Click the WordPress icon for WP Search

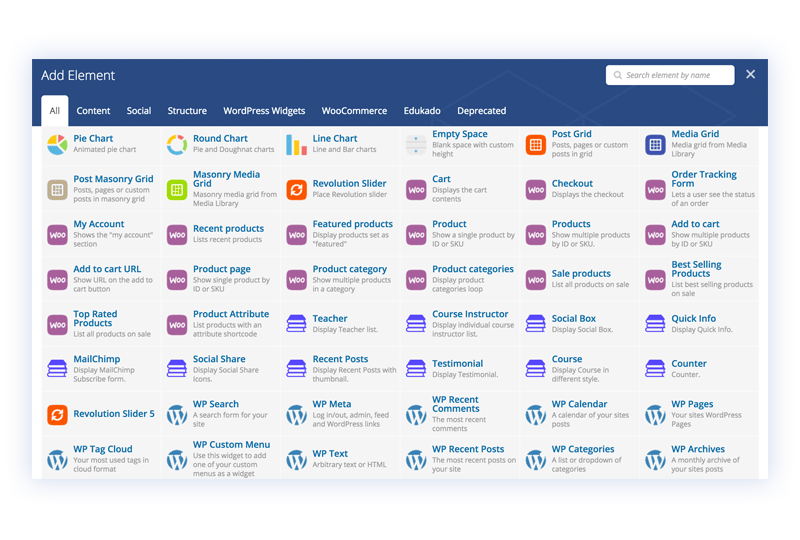pyautogui.click(x=177, y=415)
